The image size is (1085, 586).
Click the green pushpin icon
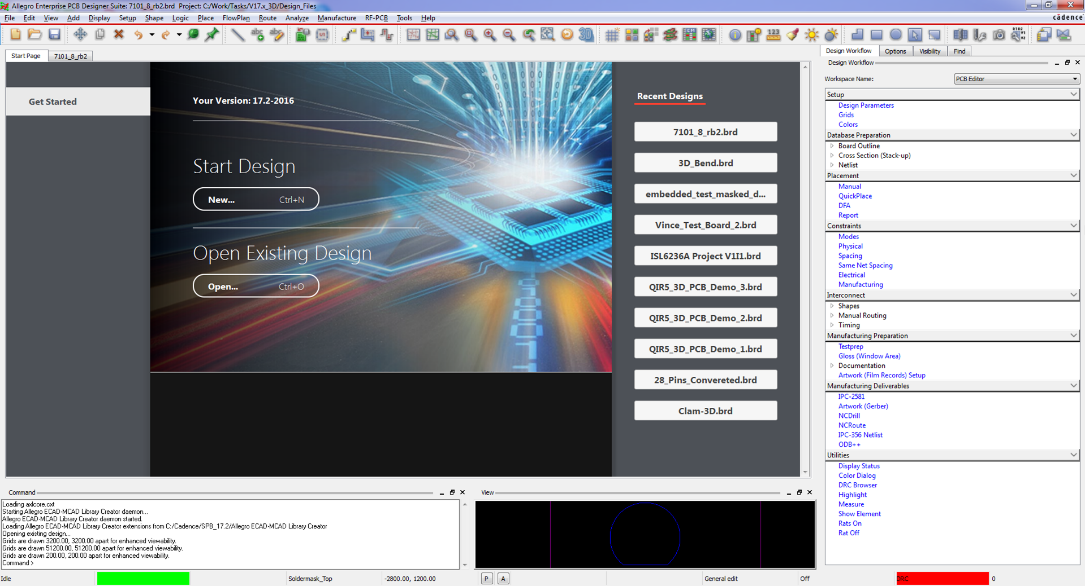212,35
